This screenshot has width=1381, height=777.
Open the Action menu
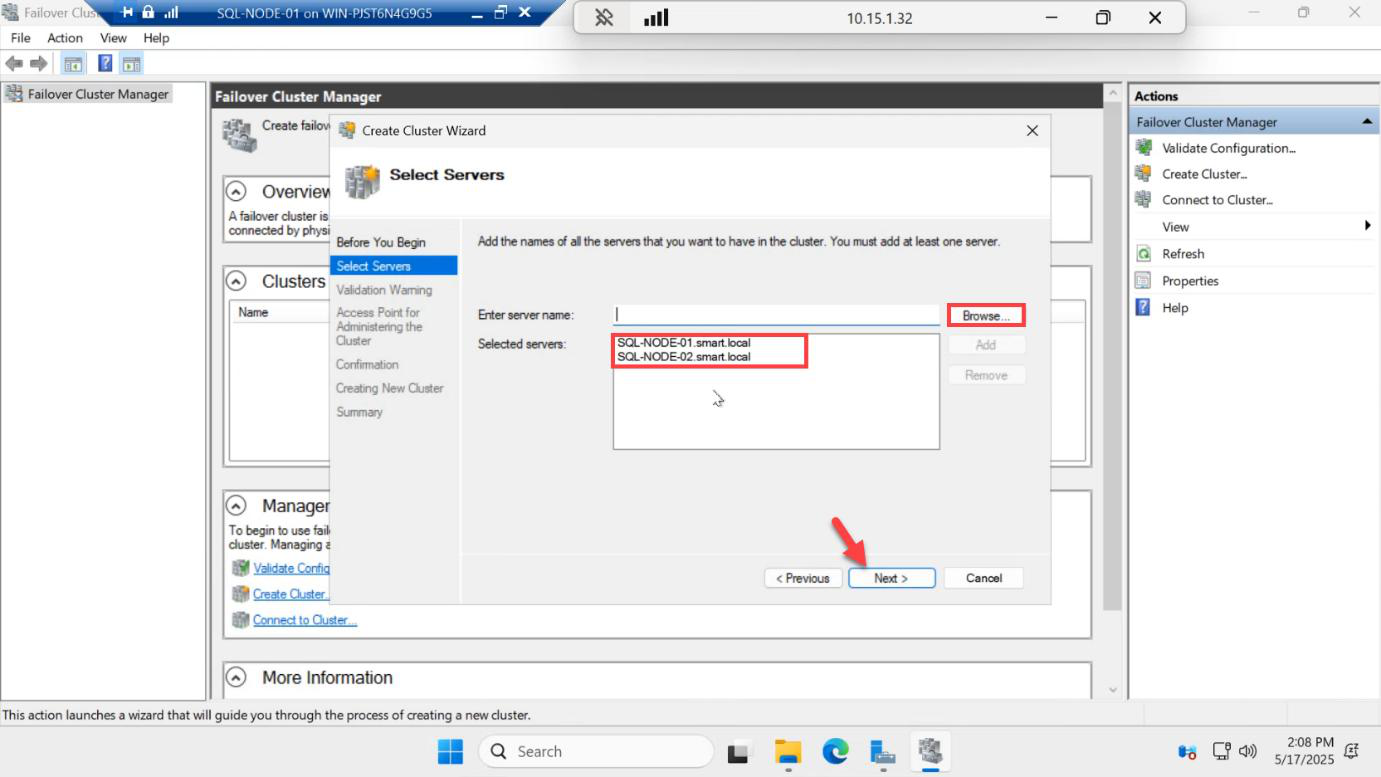pos(65,38)
